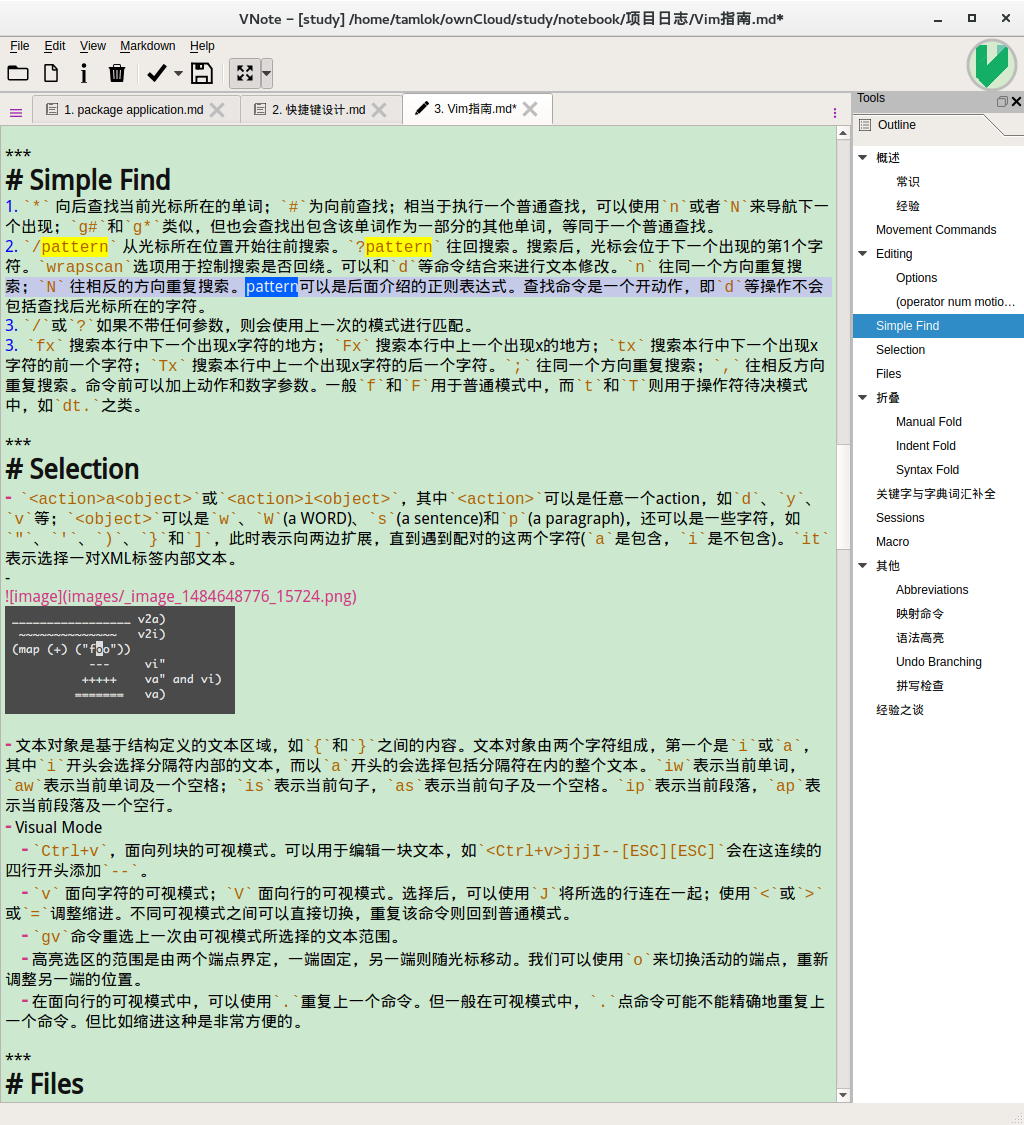The height and width of the screenshot is (1125, 1024).
Task: Open a notebook folder from the toolbar
Action: [18, 72]
